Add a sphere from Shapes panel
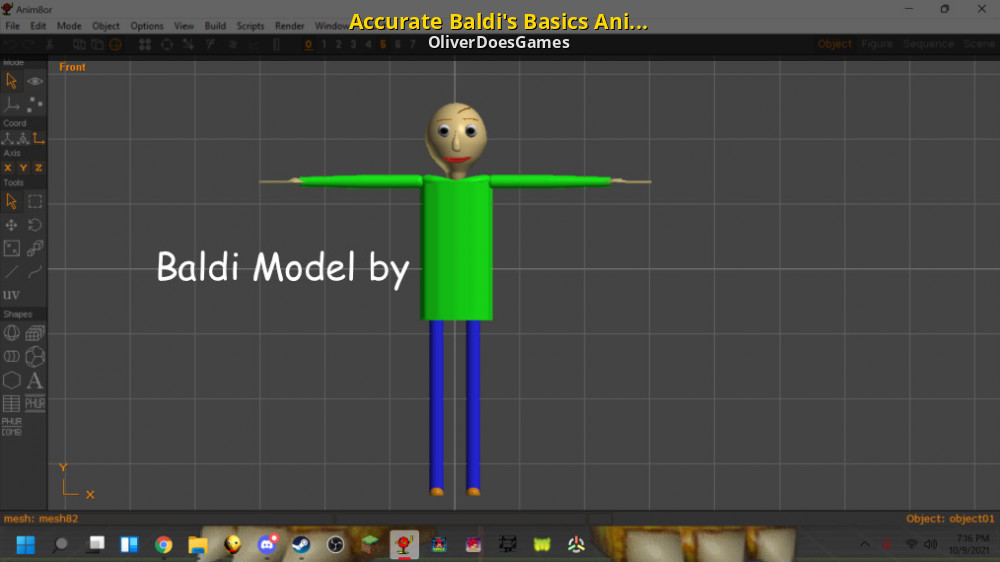 pos(11,333)
